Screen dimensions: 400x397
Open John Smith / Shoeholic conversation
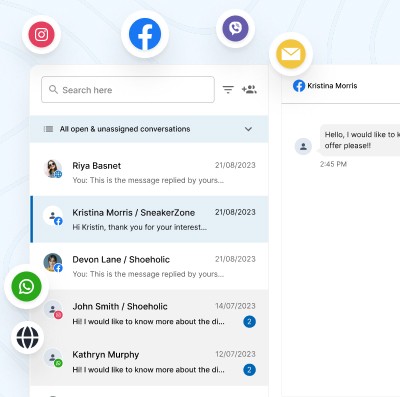tap(149, 313)
